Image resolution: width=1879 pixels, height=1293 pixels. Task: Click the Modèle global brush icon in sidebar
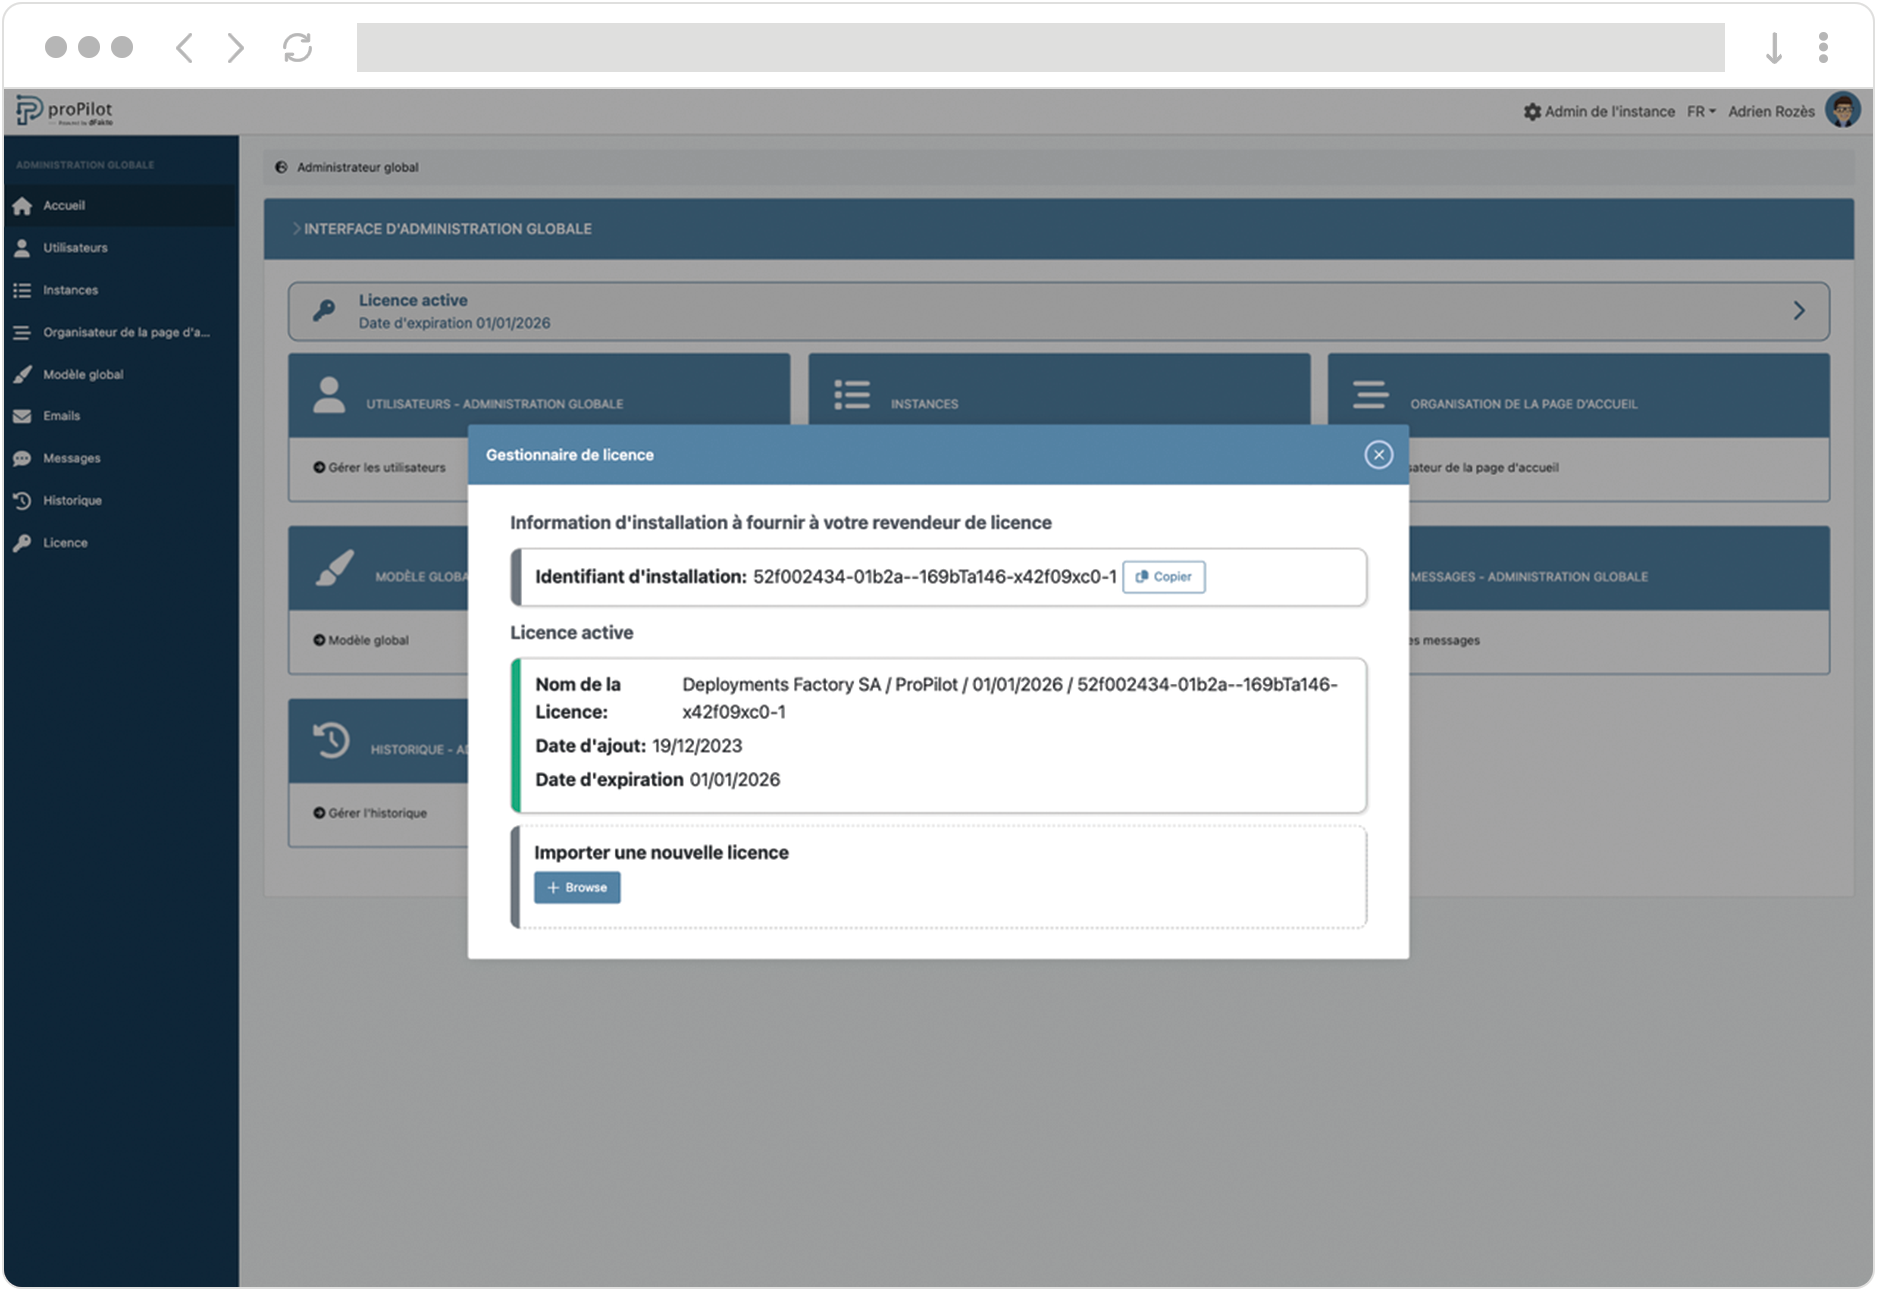pos(22,375)
